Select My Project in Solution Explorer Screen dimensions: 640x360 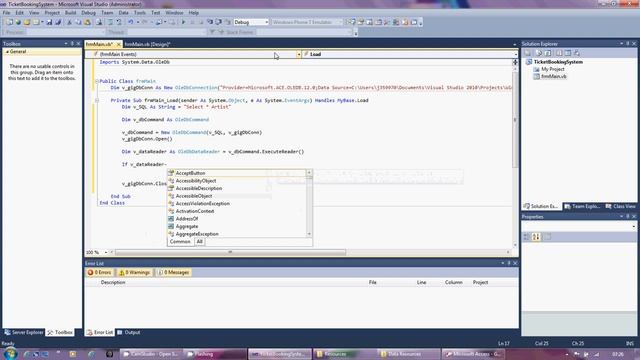pyautogui.click(x=553, y=69)
